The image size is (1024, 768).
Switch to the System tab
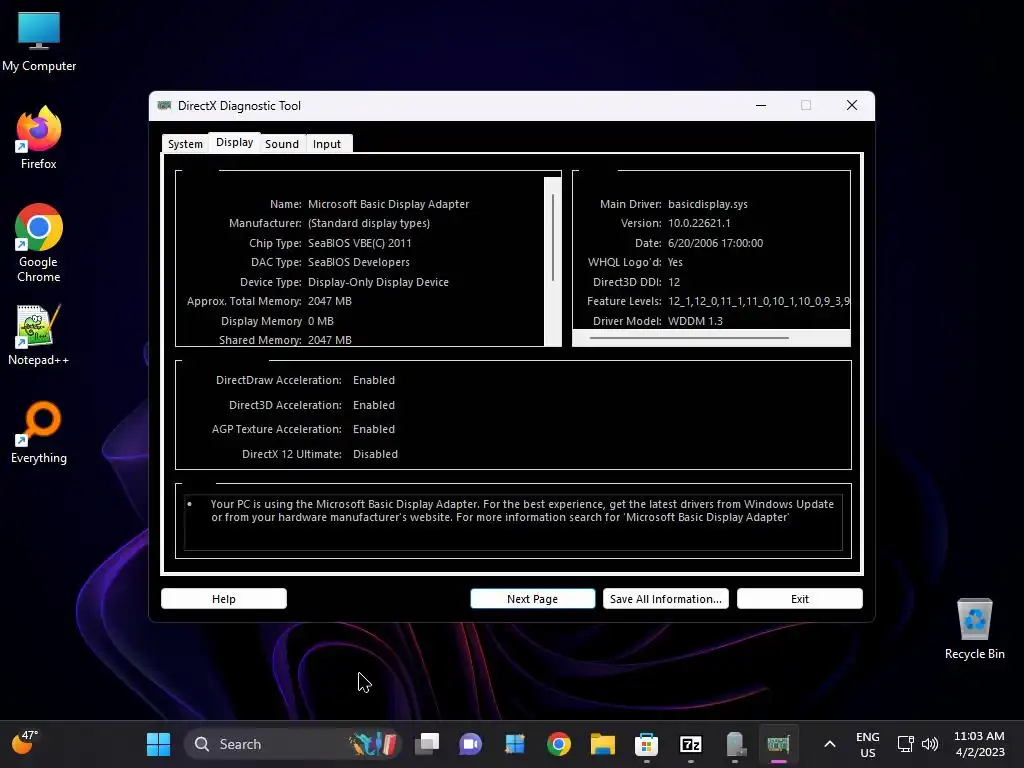pos(185,144)
